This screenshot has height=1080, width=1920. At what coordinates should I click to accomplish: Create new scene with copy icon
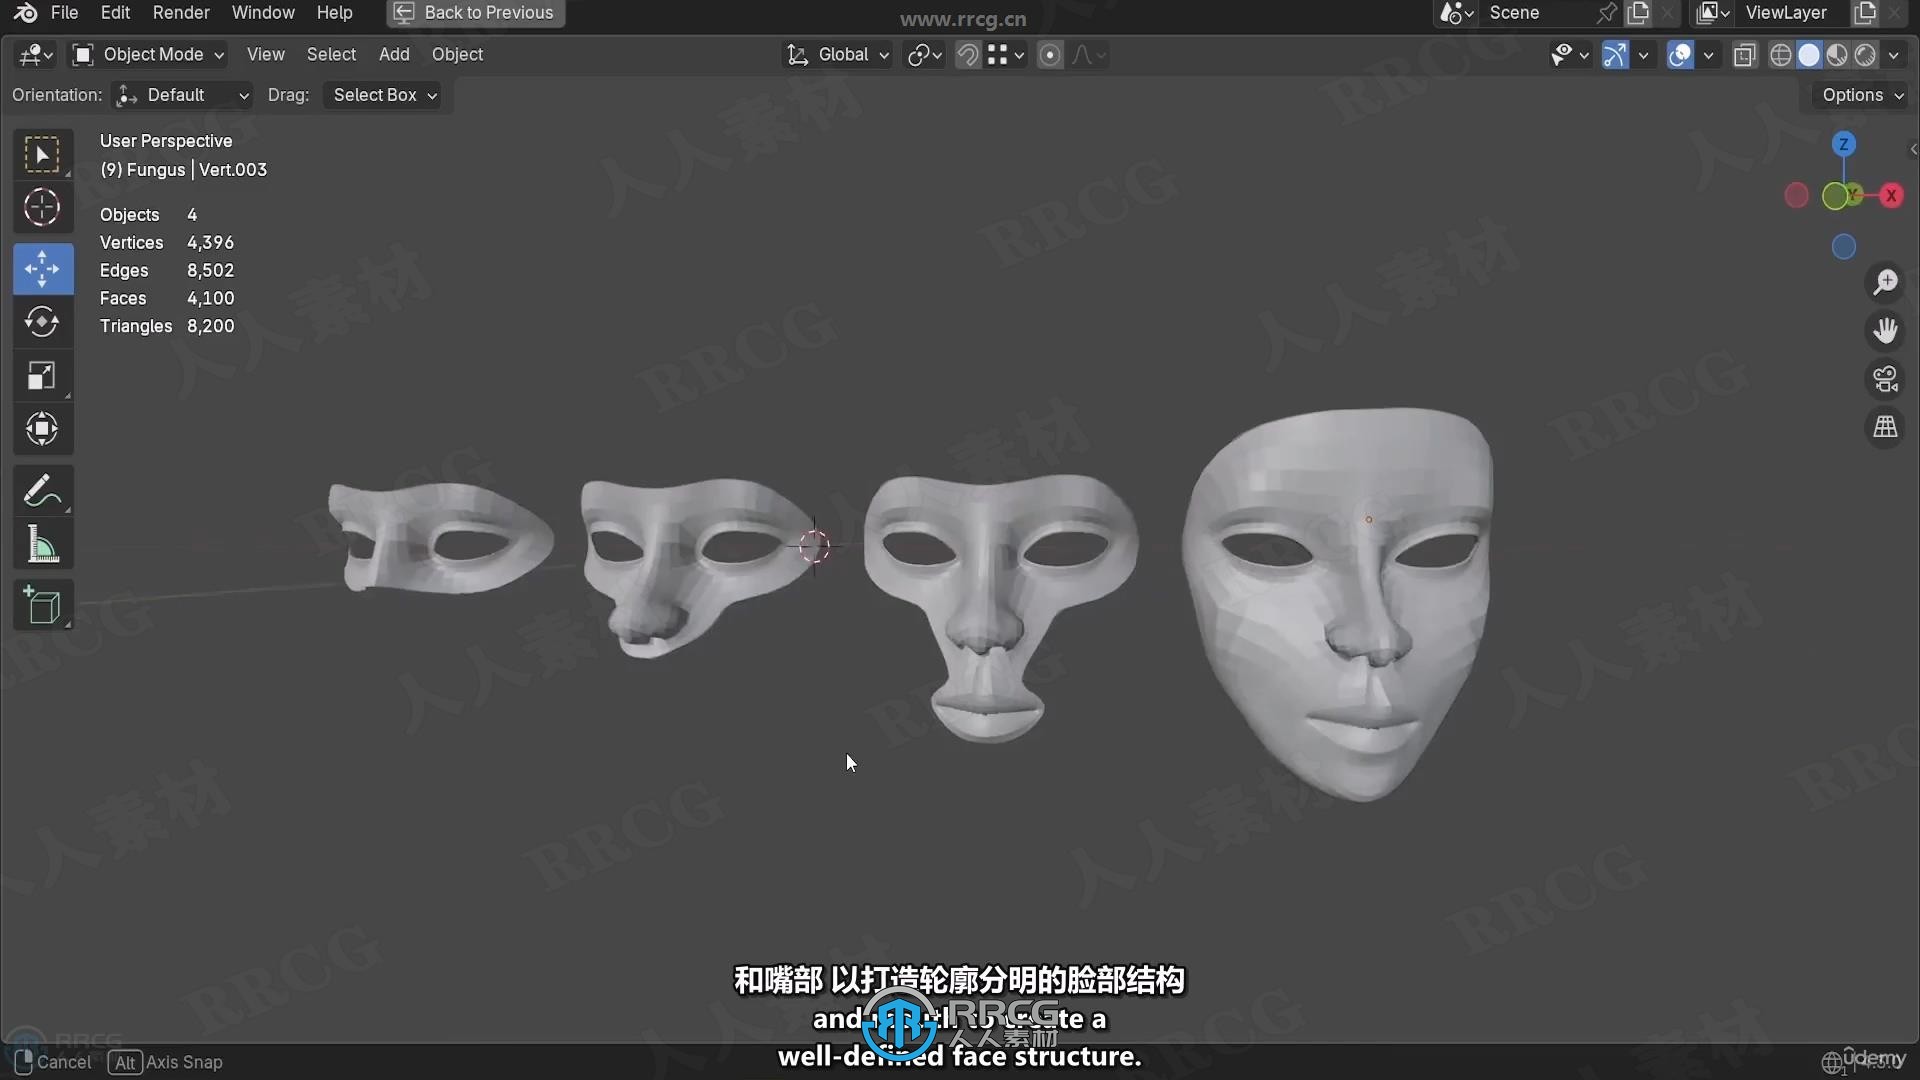point(1638,13)
